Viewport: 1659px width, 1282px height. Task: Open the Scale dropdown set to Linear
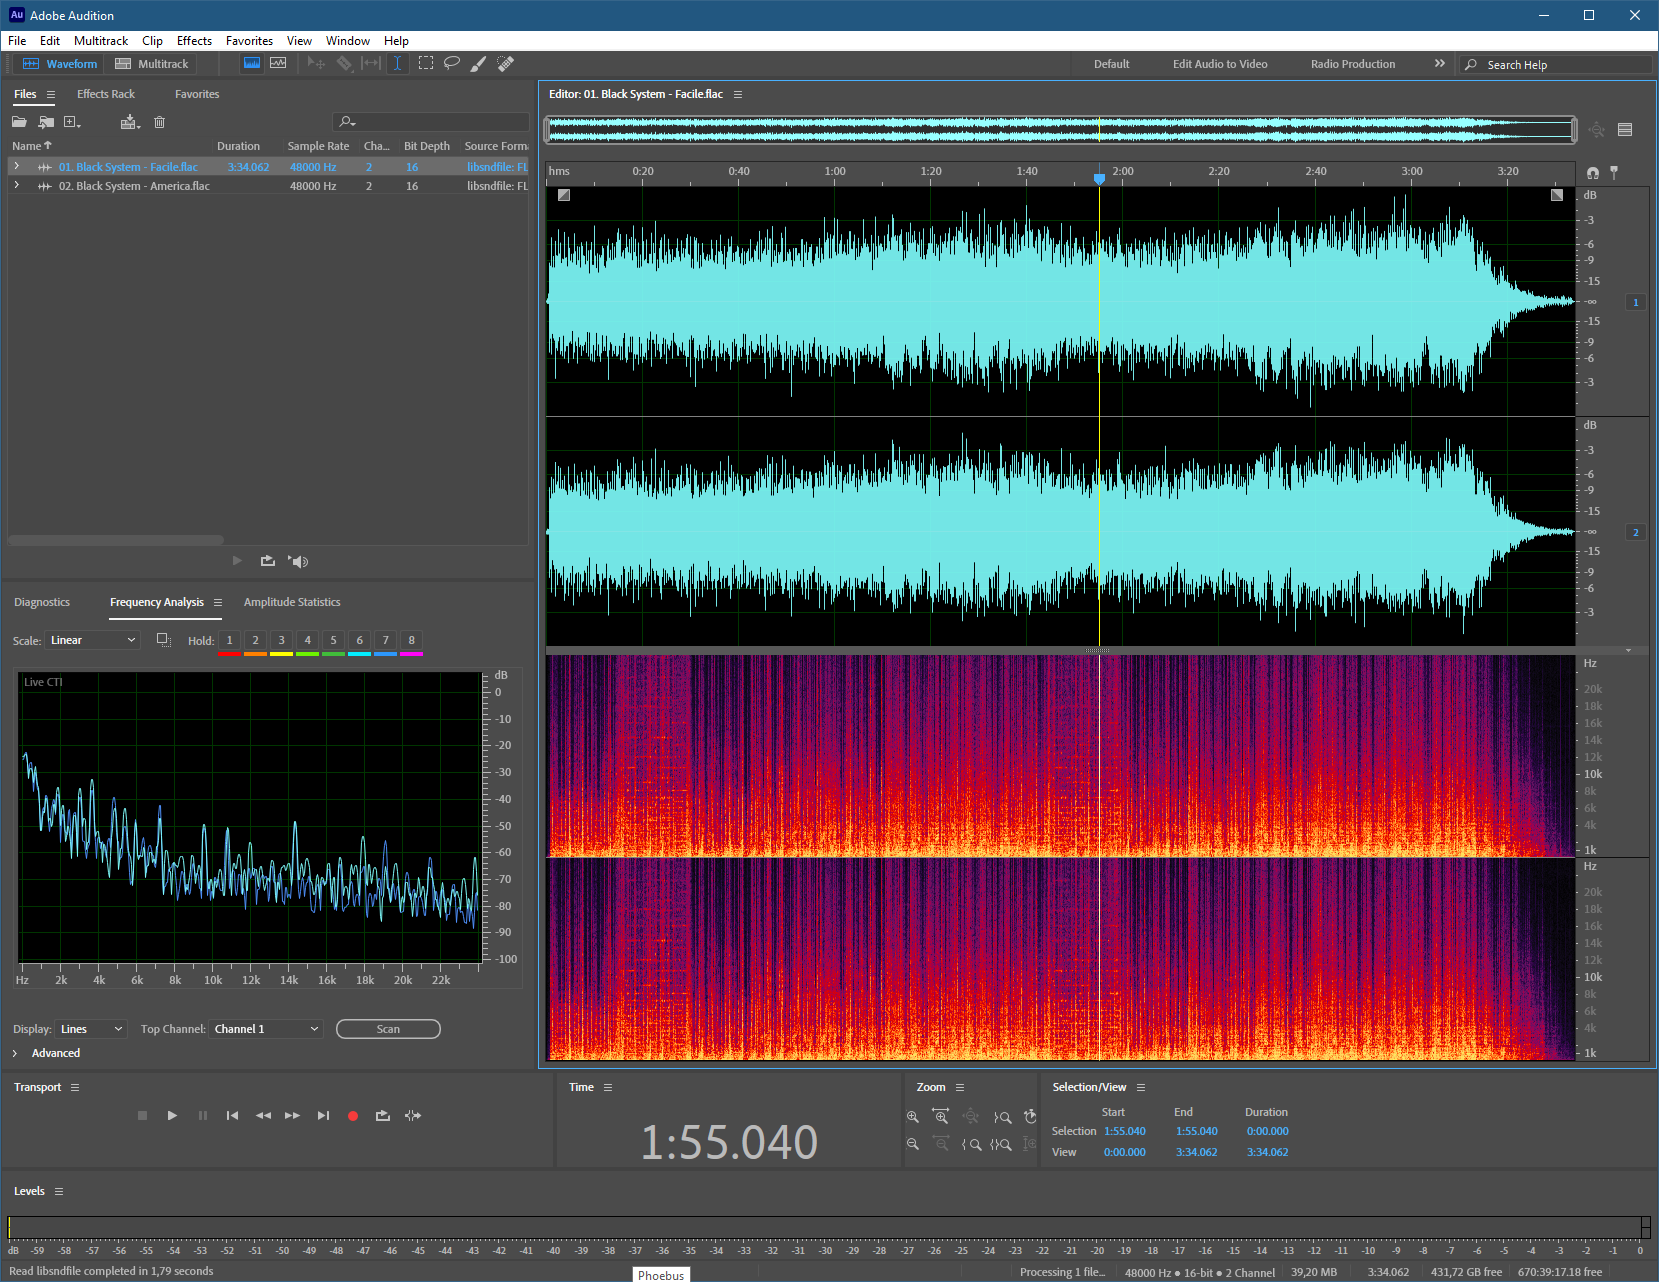point(93,640)
